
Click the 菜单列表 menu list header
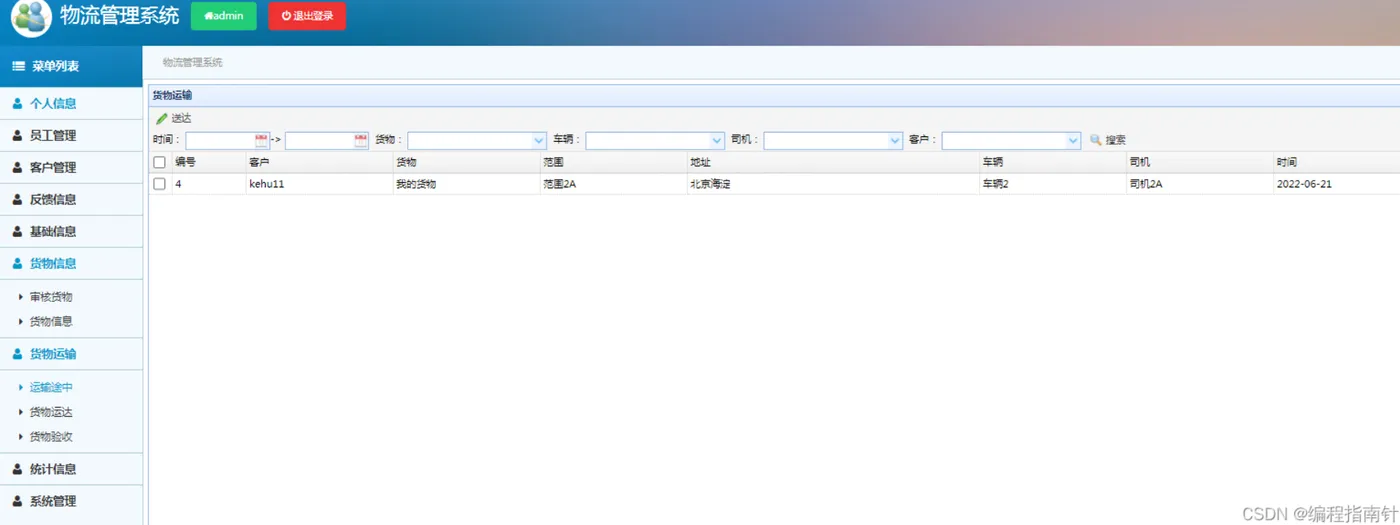click(71, 66)
